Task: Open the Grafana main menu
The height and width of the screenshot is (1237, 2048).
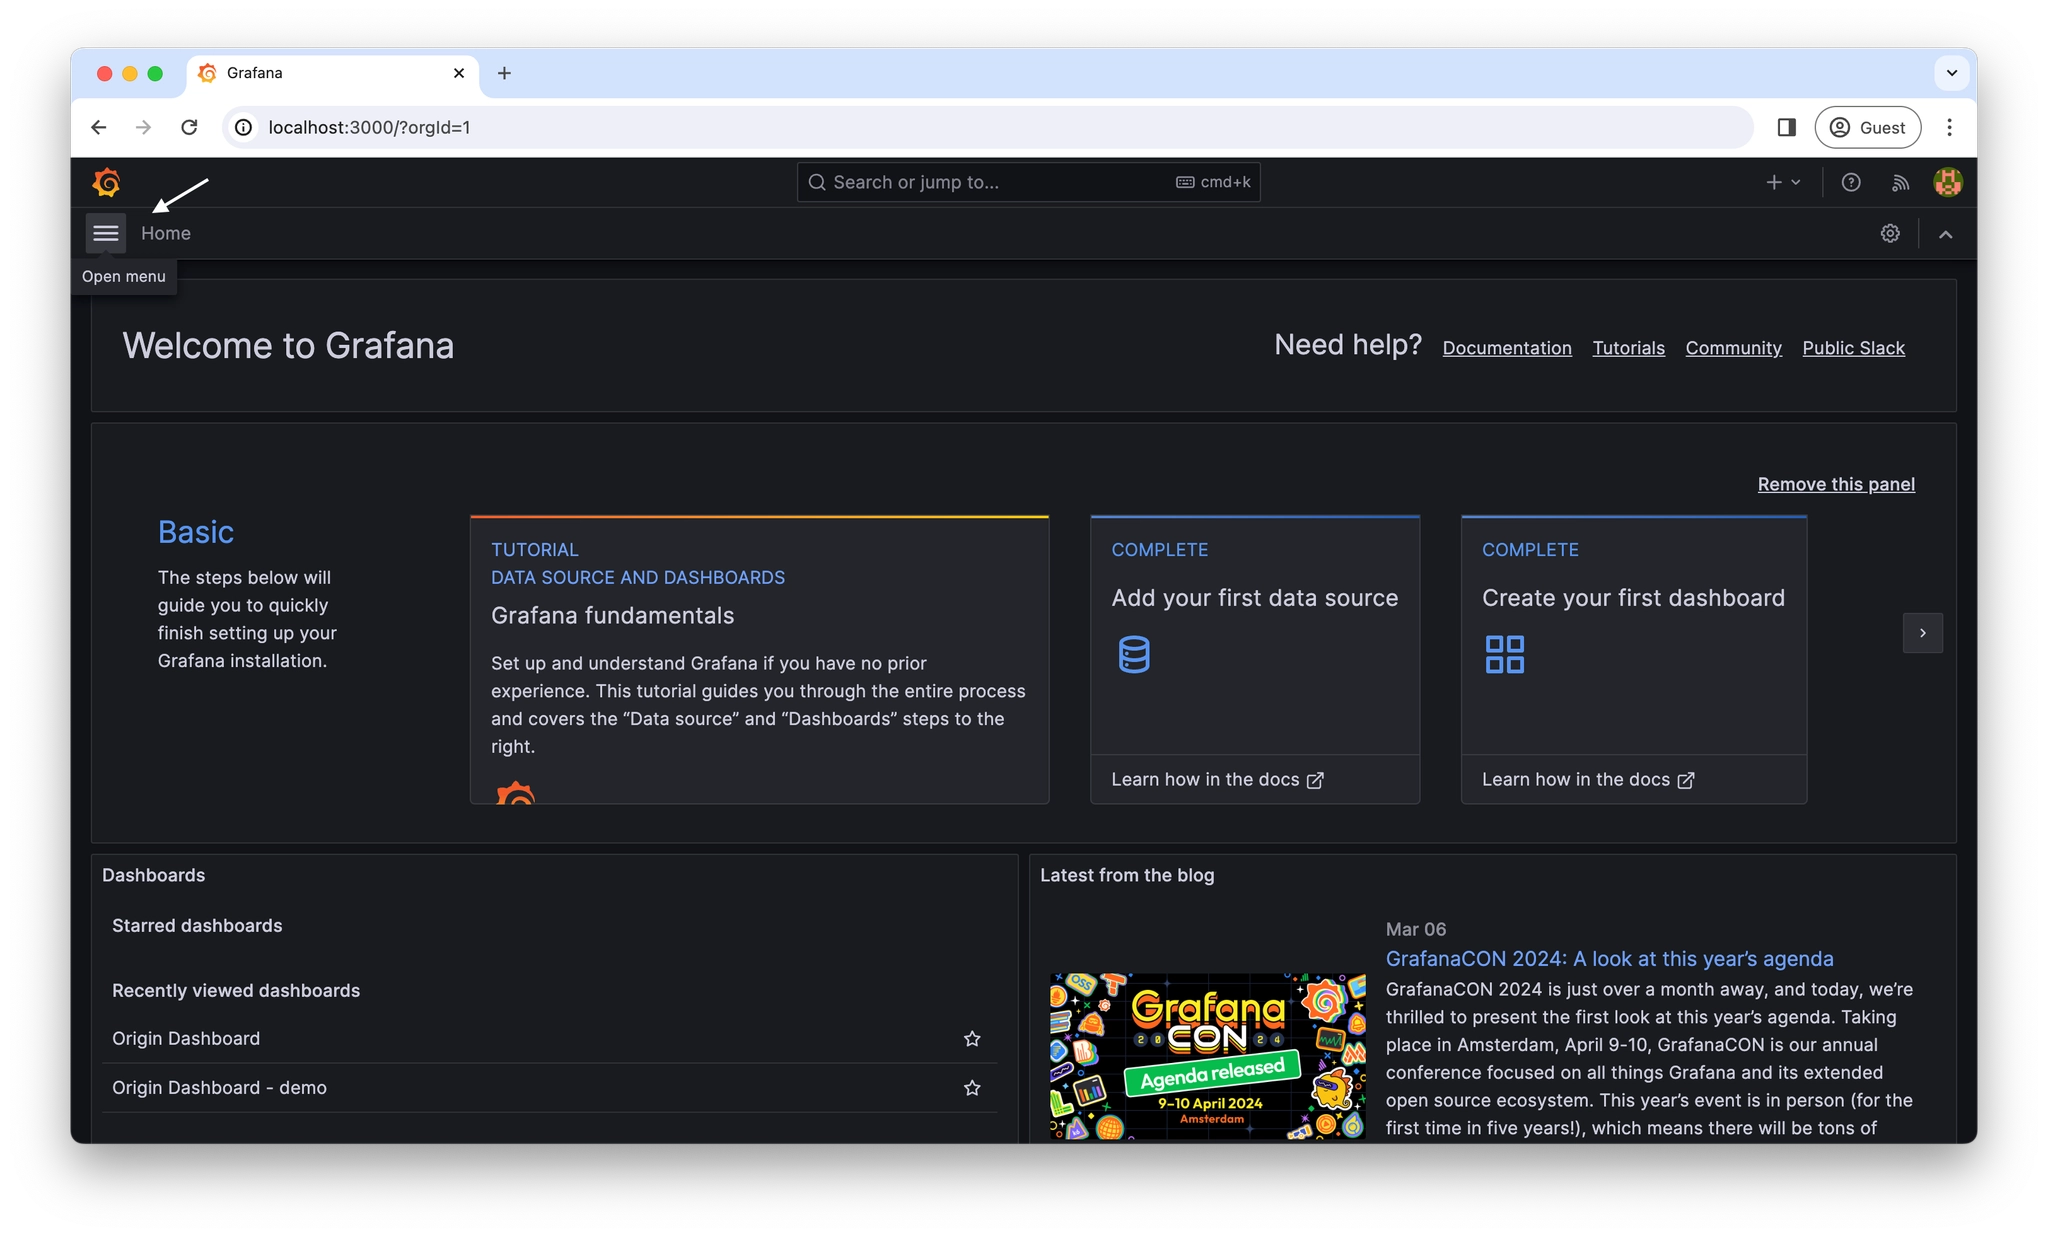Action: point(104,232)
